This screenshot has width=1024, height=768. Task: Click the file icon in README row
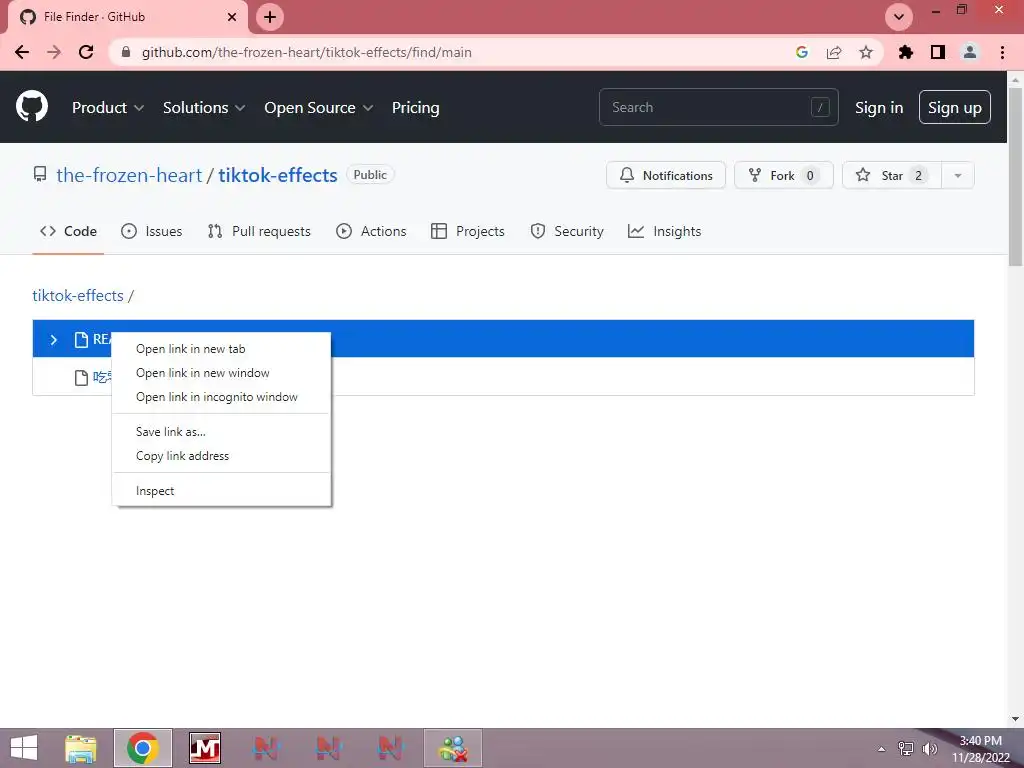[x=81, y=340]
